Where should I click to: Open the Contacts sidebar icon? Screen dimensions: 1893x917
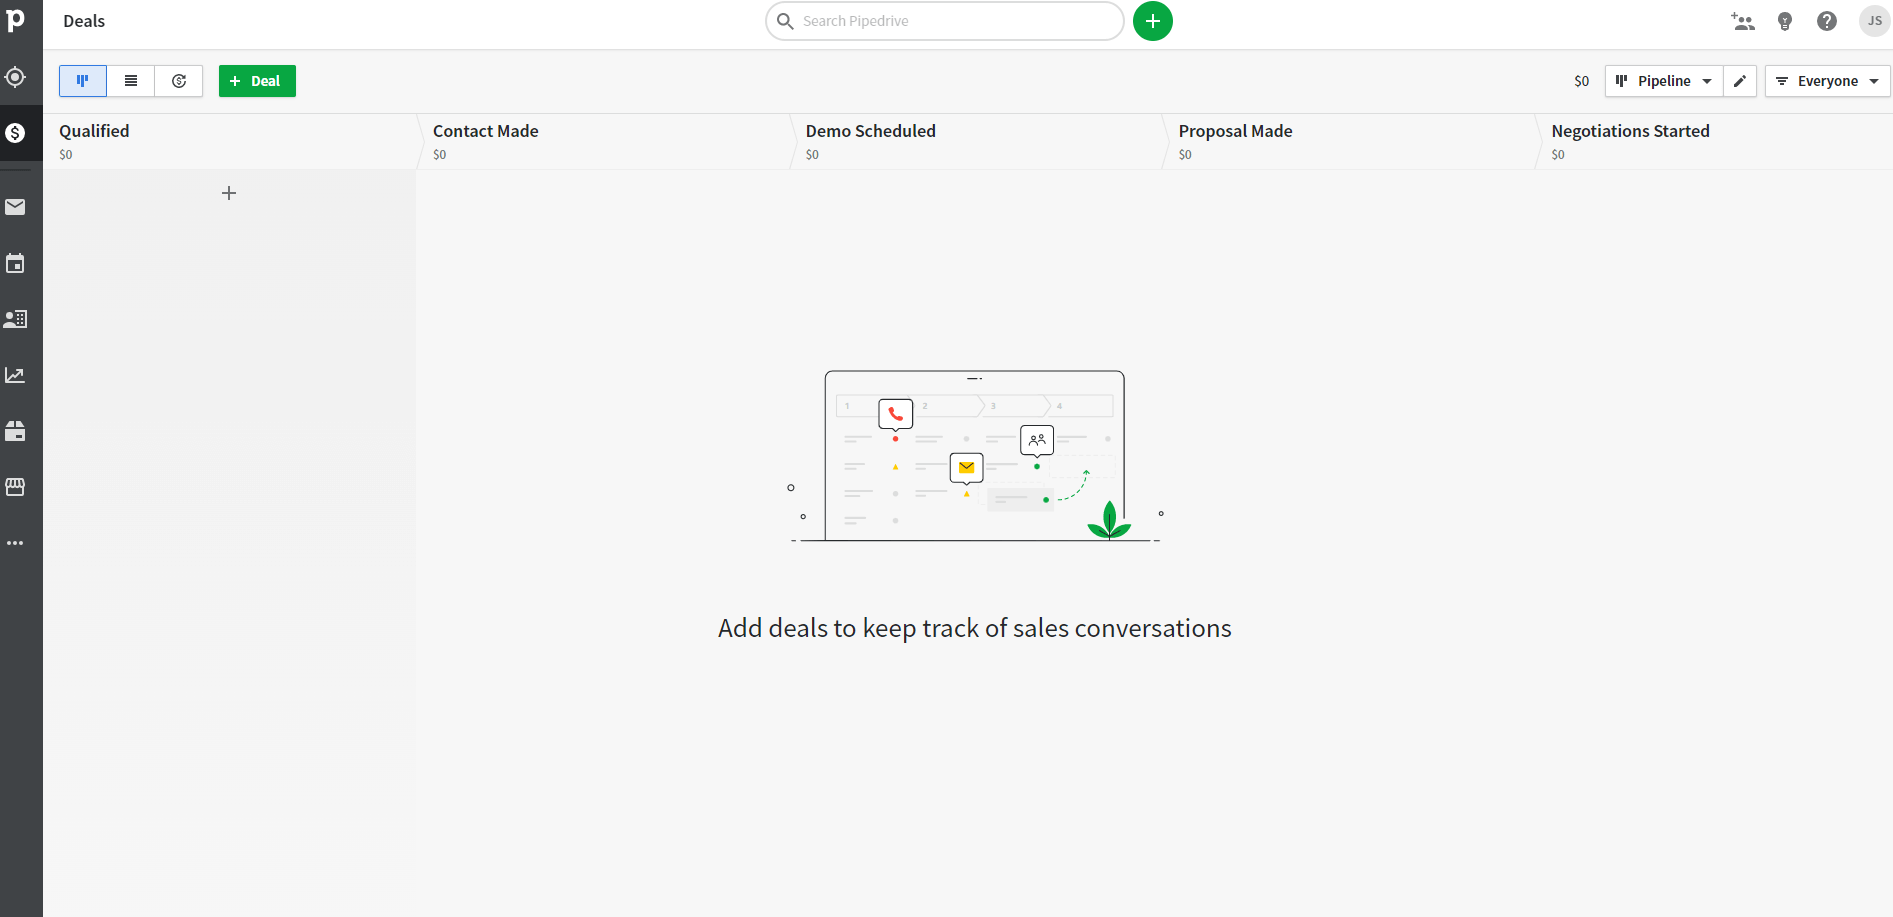[15, 319]
